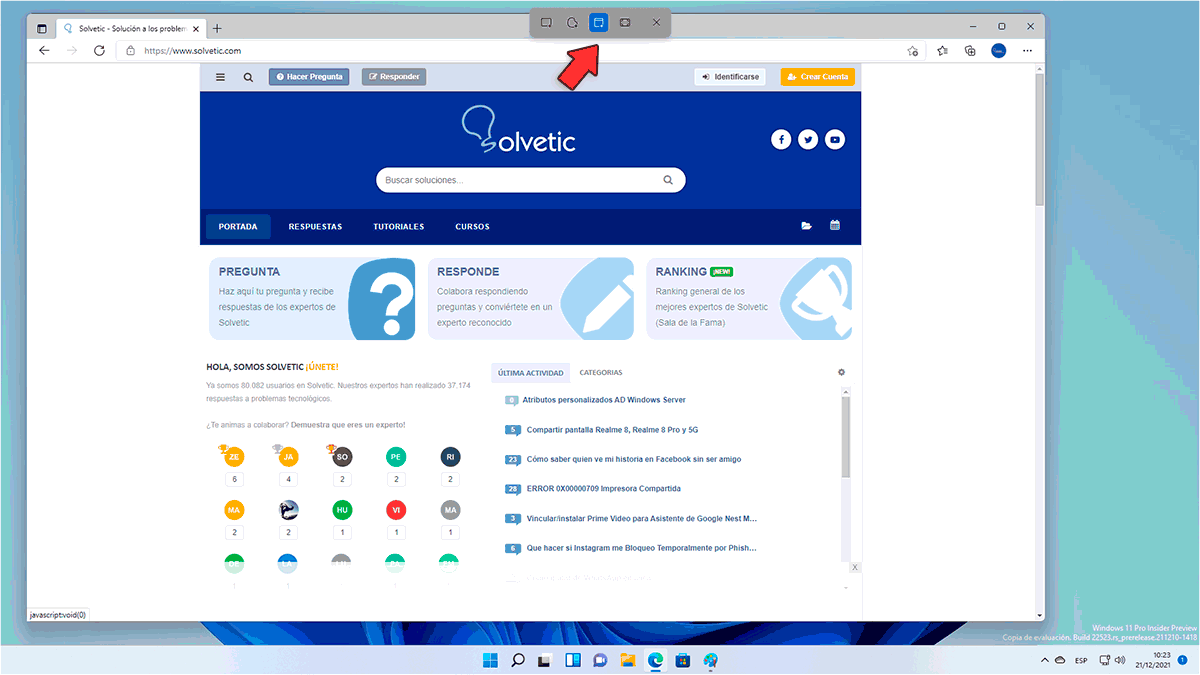The width and height of the screenshot is (1200, 675).
Task: Open the RESPUESTAS menu item
Action: 315,226
